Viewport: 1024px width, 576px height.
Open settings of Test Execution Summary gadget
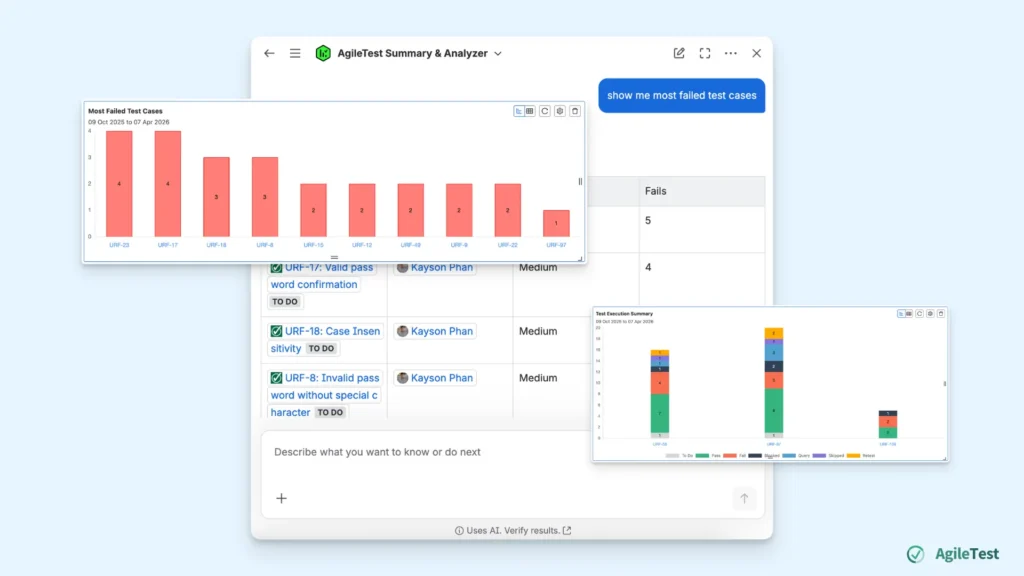click(931, 313)
